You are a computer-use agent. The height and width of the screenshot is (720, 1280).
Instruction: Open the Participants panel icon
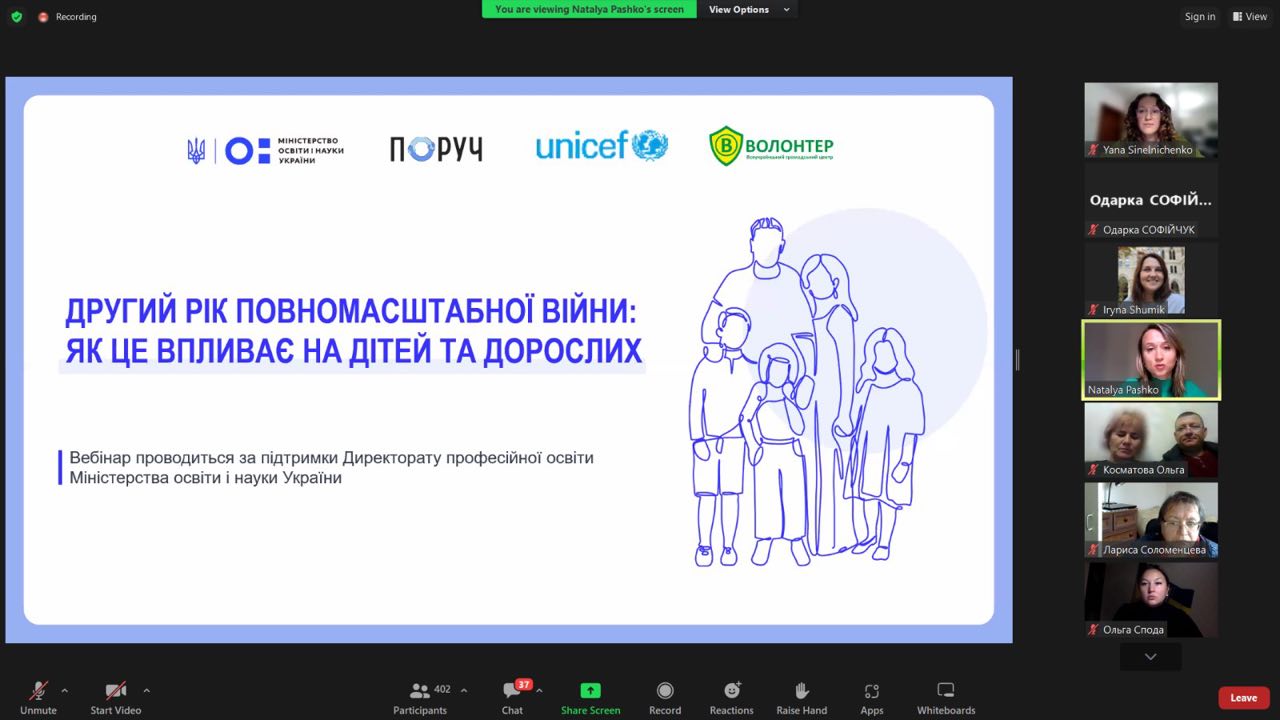(x=420, y=691)
